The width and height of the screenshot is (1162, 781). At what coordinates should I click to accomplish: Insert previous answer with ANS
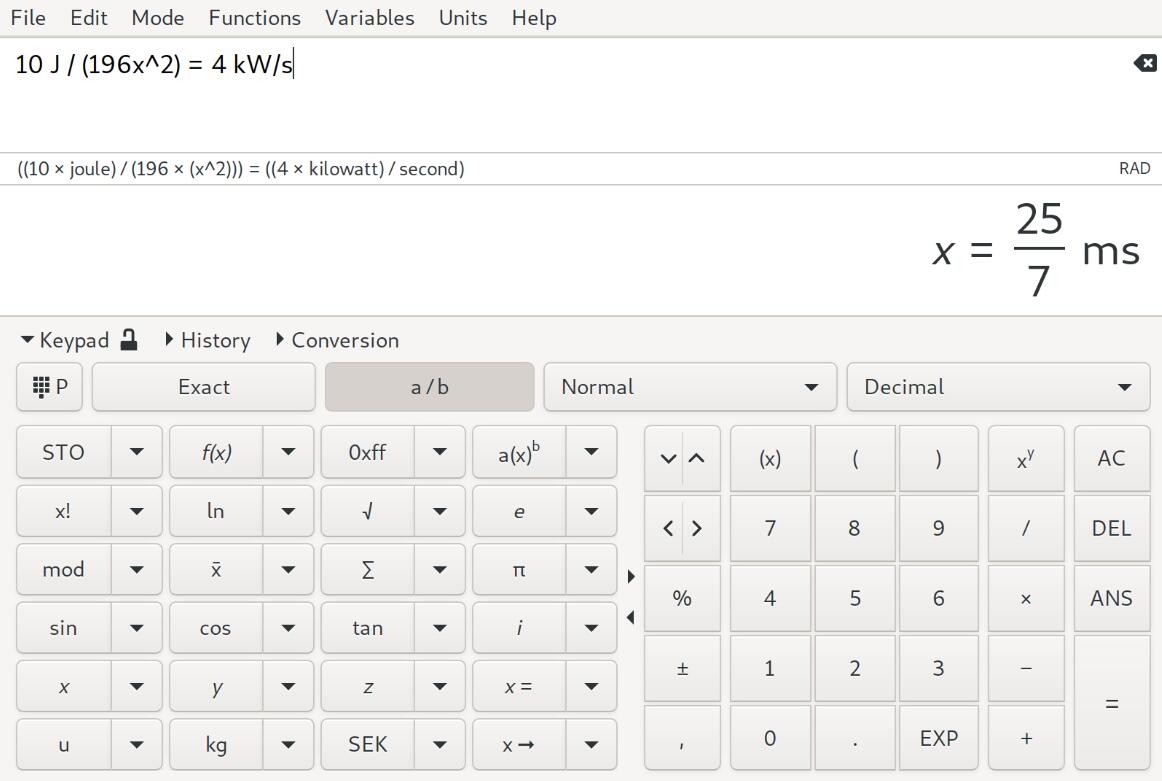pos(1112,599)
